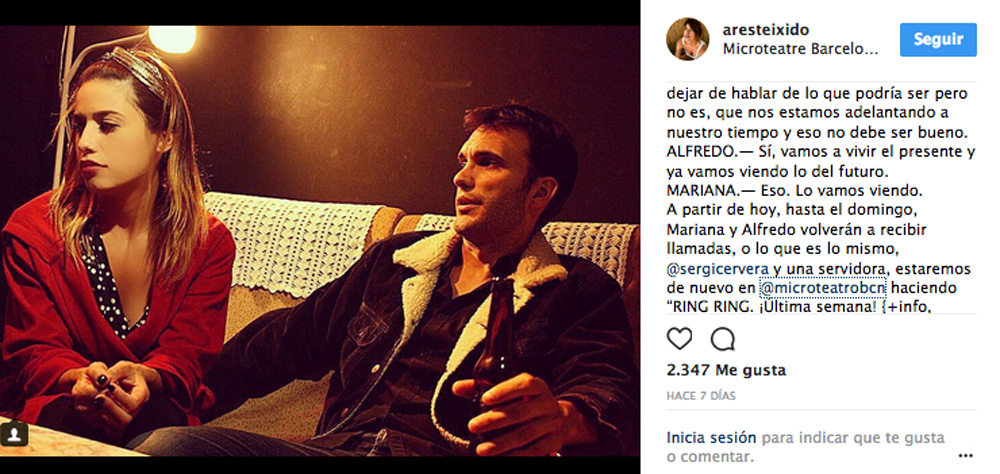Image resolution: width=1000 pixels, height=474 pixels.
Task: Open the Microteatre Barcelona location link
Action: click(x=800, y=49)
